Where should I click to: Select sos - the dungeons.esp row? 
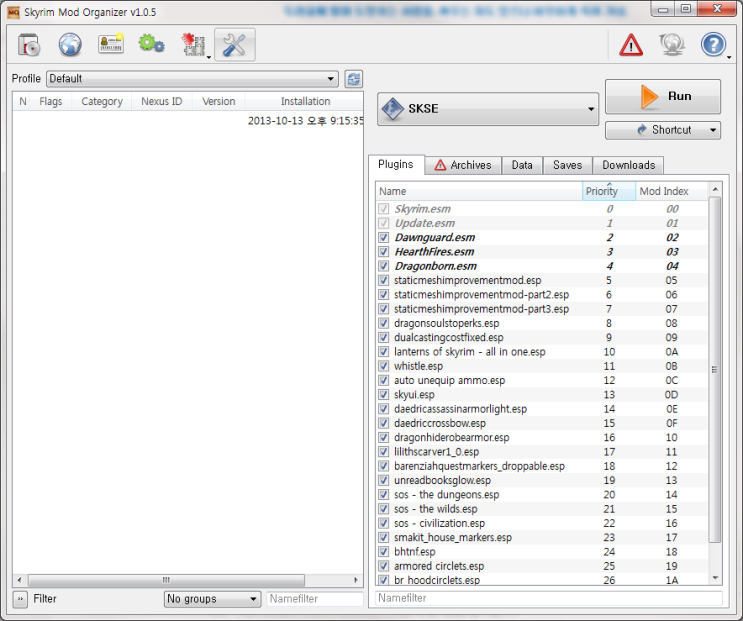(x=542, y=495)
